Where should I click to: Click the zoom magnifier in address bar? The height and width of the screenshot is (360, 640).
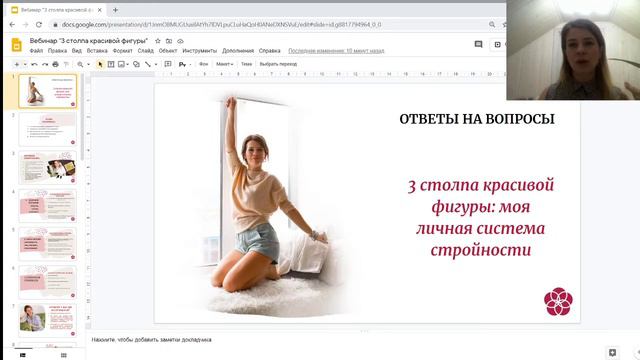(492, 24)
